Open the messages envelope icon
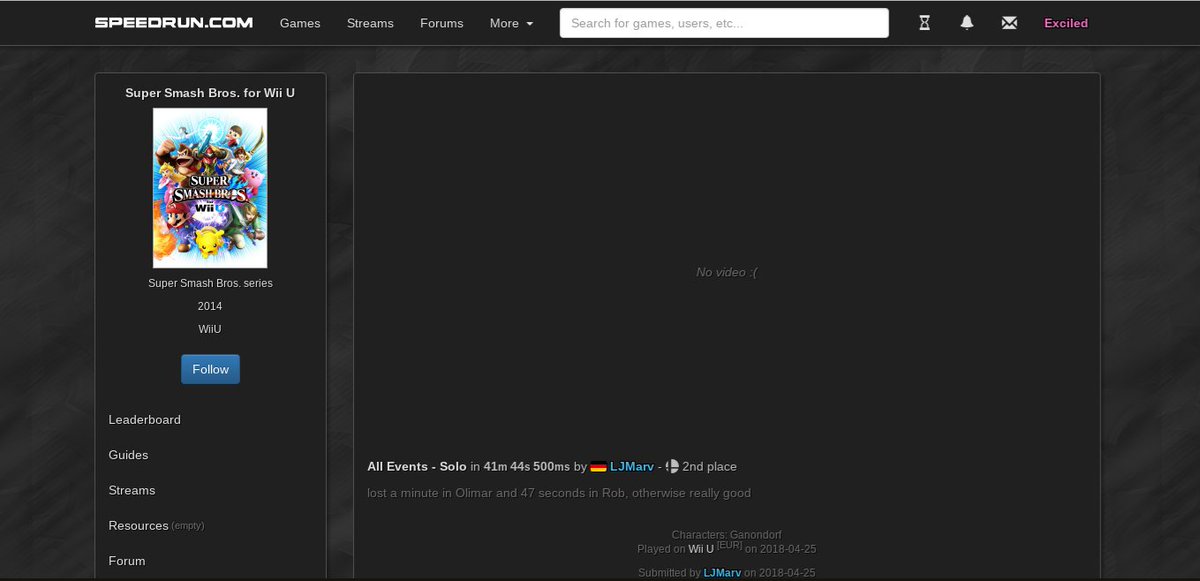 tap(1009, 23)
